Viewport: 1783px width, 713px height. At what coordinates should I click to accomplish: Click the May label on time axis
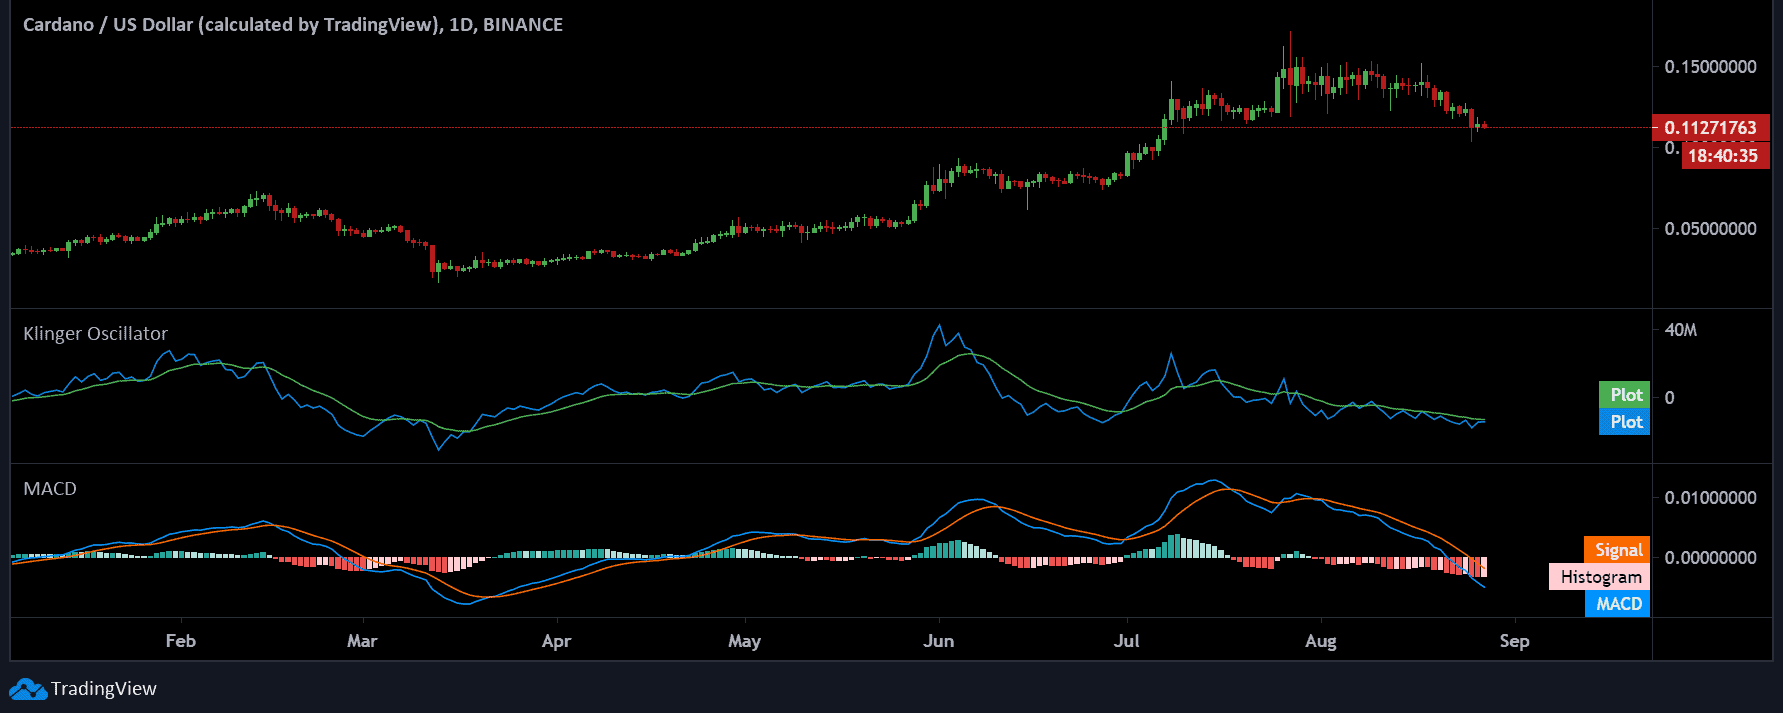744,641
